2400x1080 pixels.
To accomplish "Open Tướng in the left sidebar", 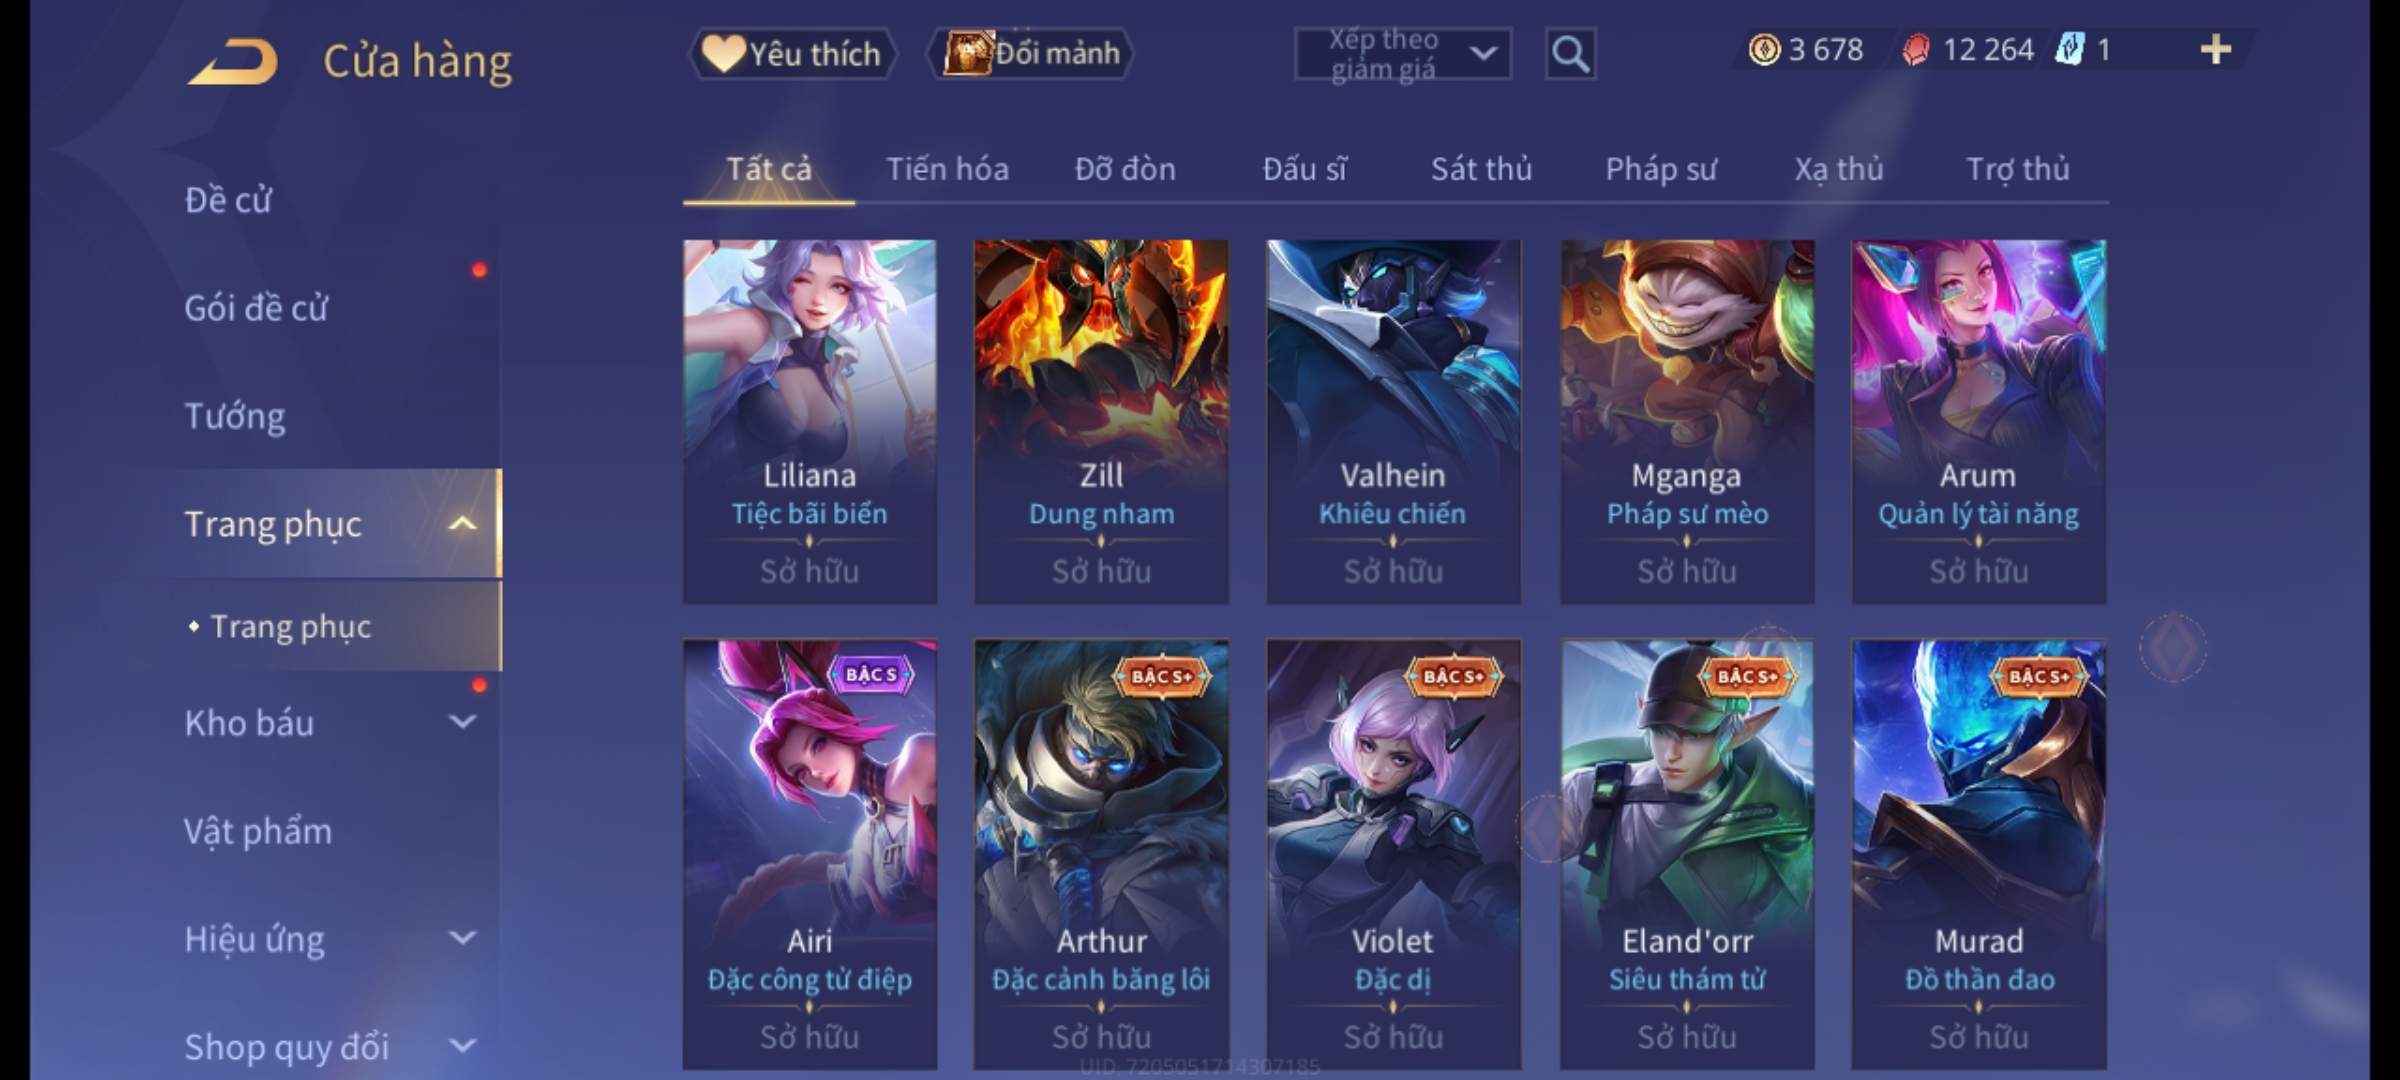I will click(x=235, y=415).
